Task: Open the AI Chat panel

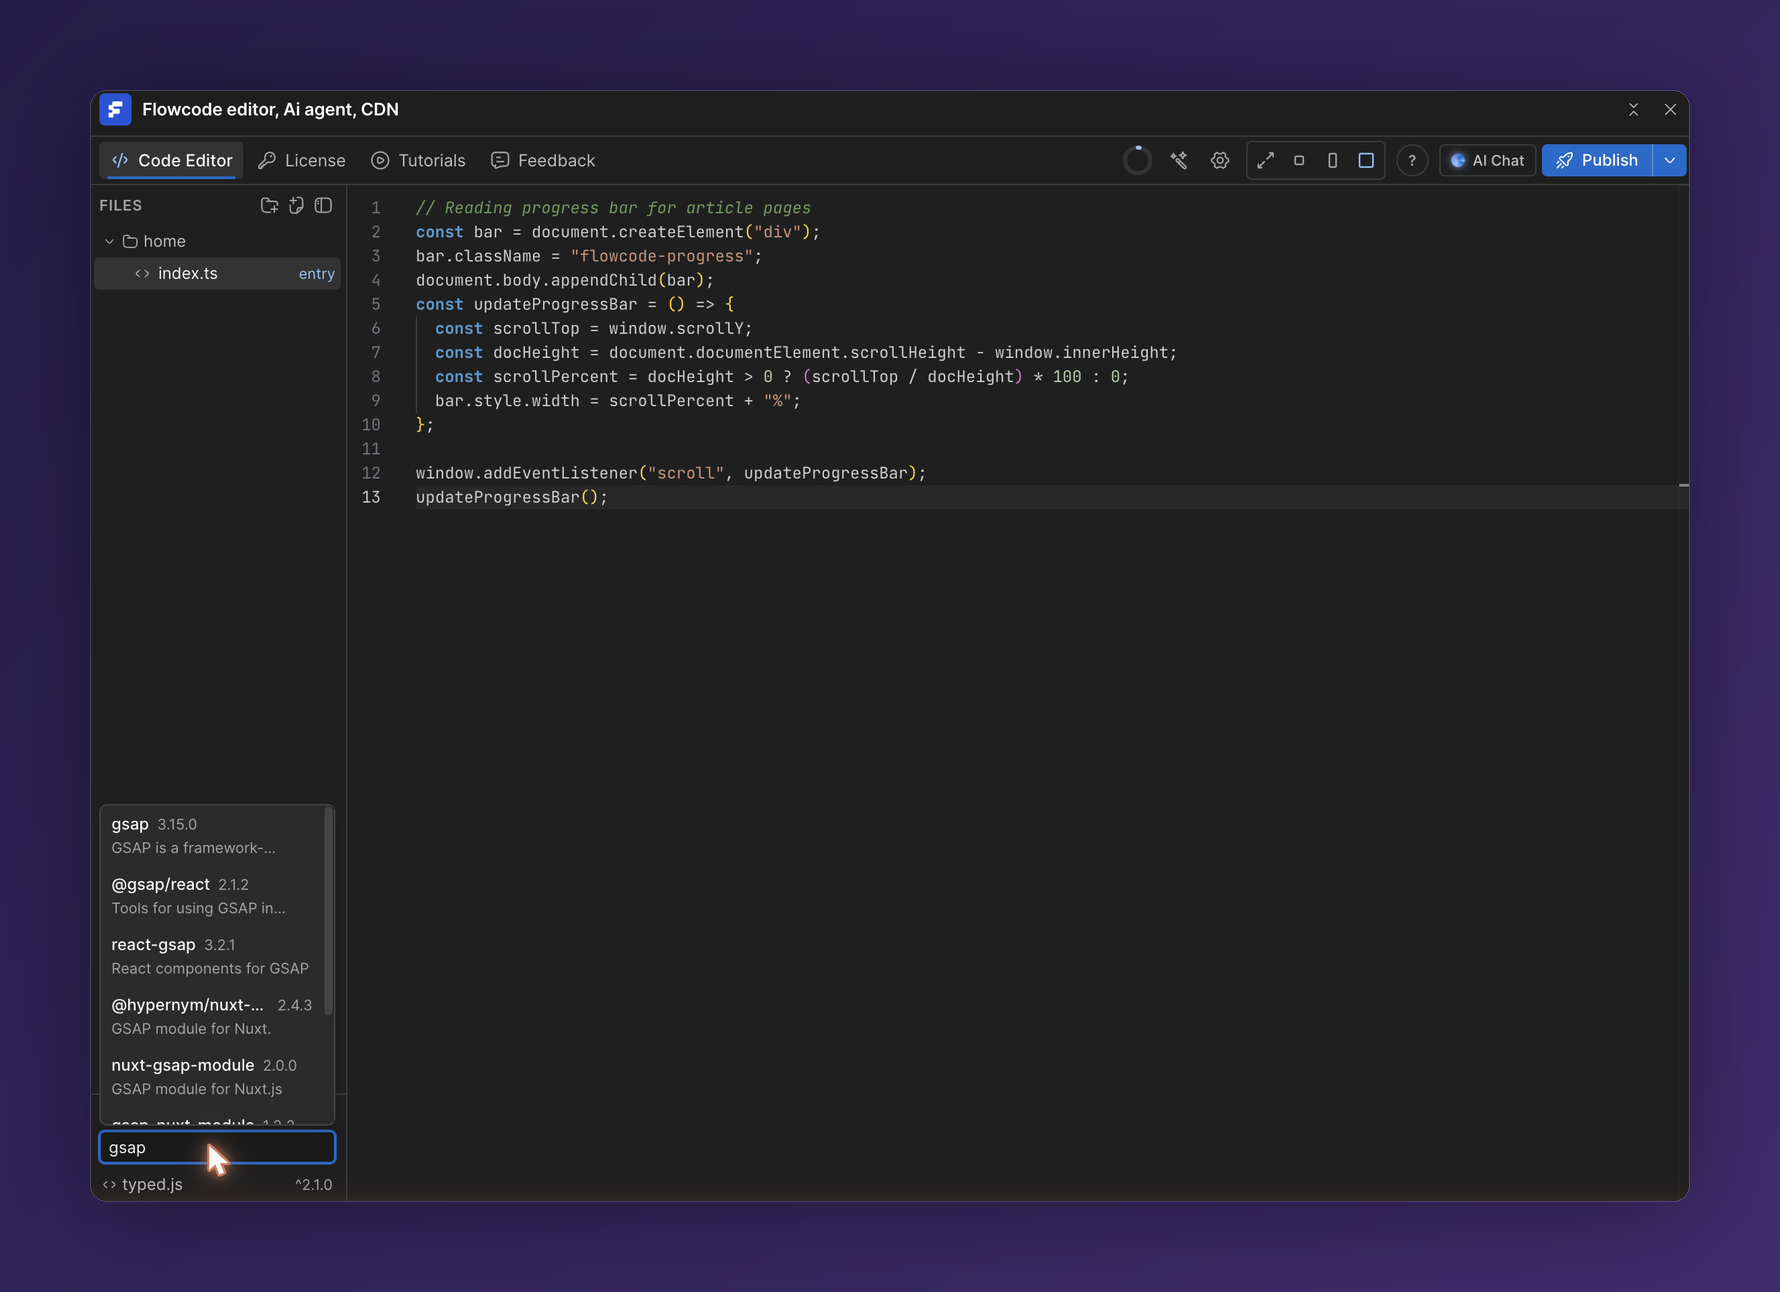Action: coord(1487,160)
